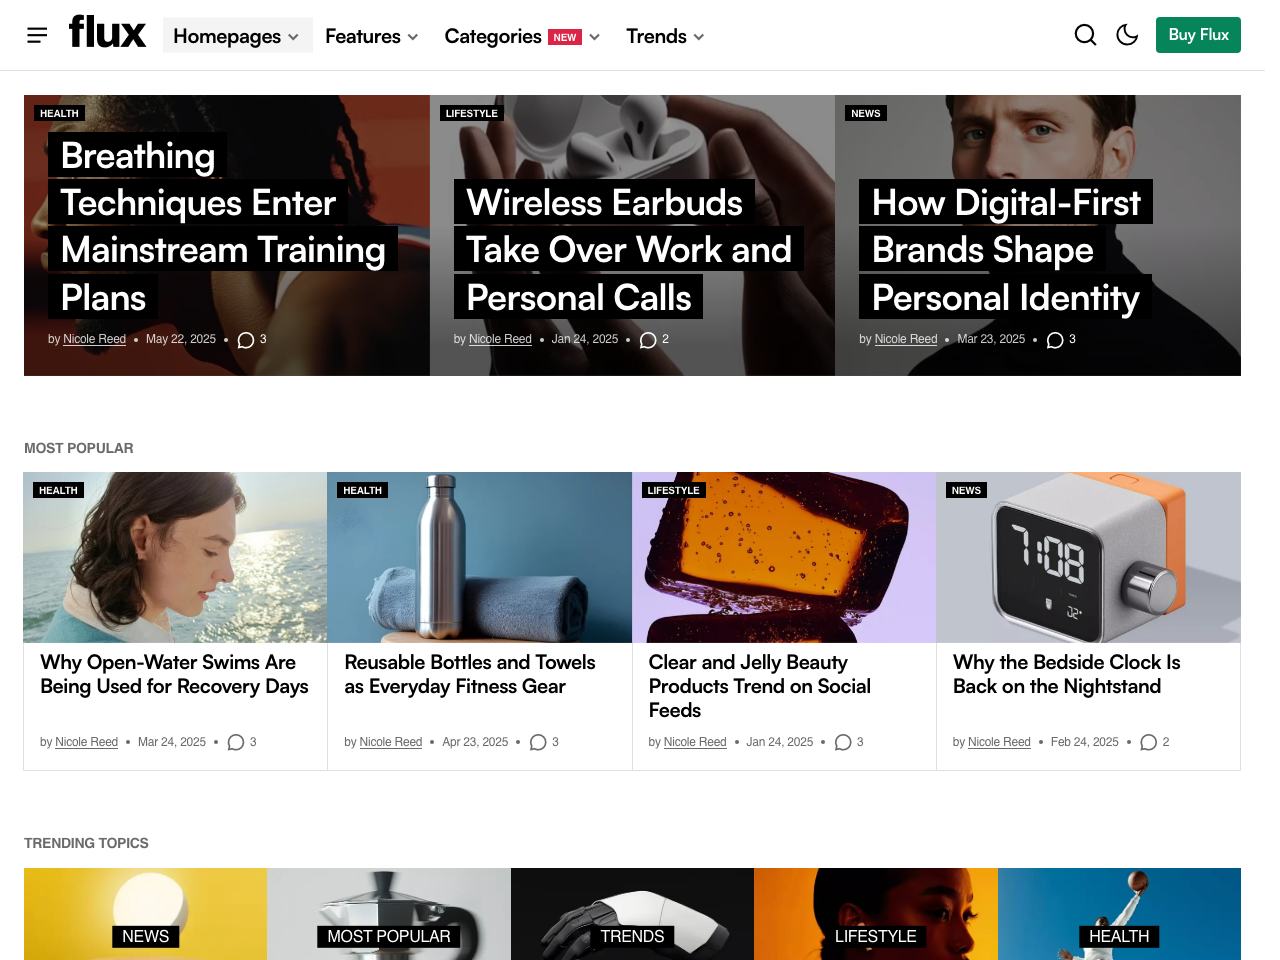Expand the Features dropdown menu
The image size is (1280, 960).
[x=372, y=36]
